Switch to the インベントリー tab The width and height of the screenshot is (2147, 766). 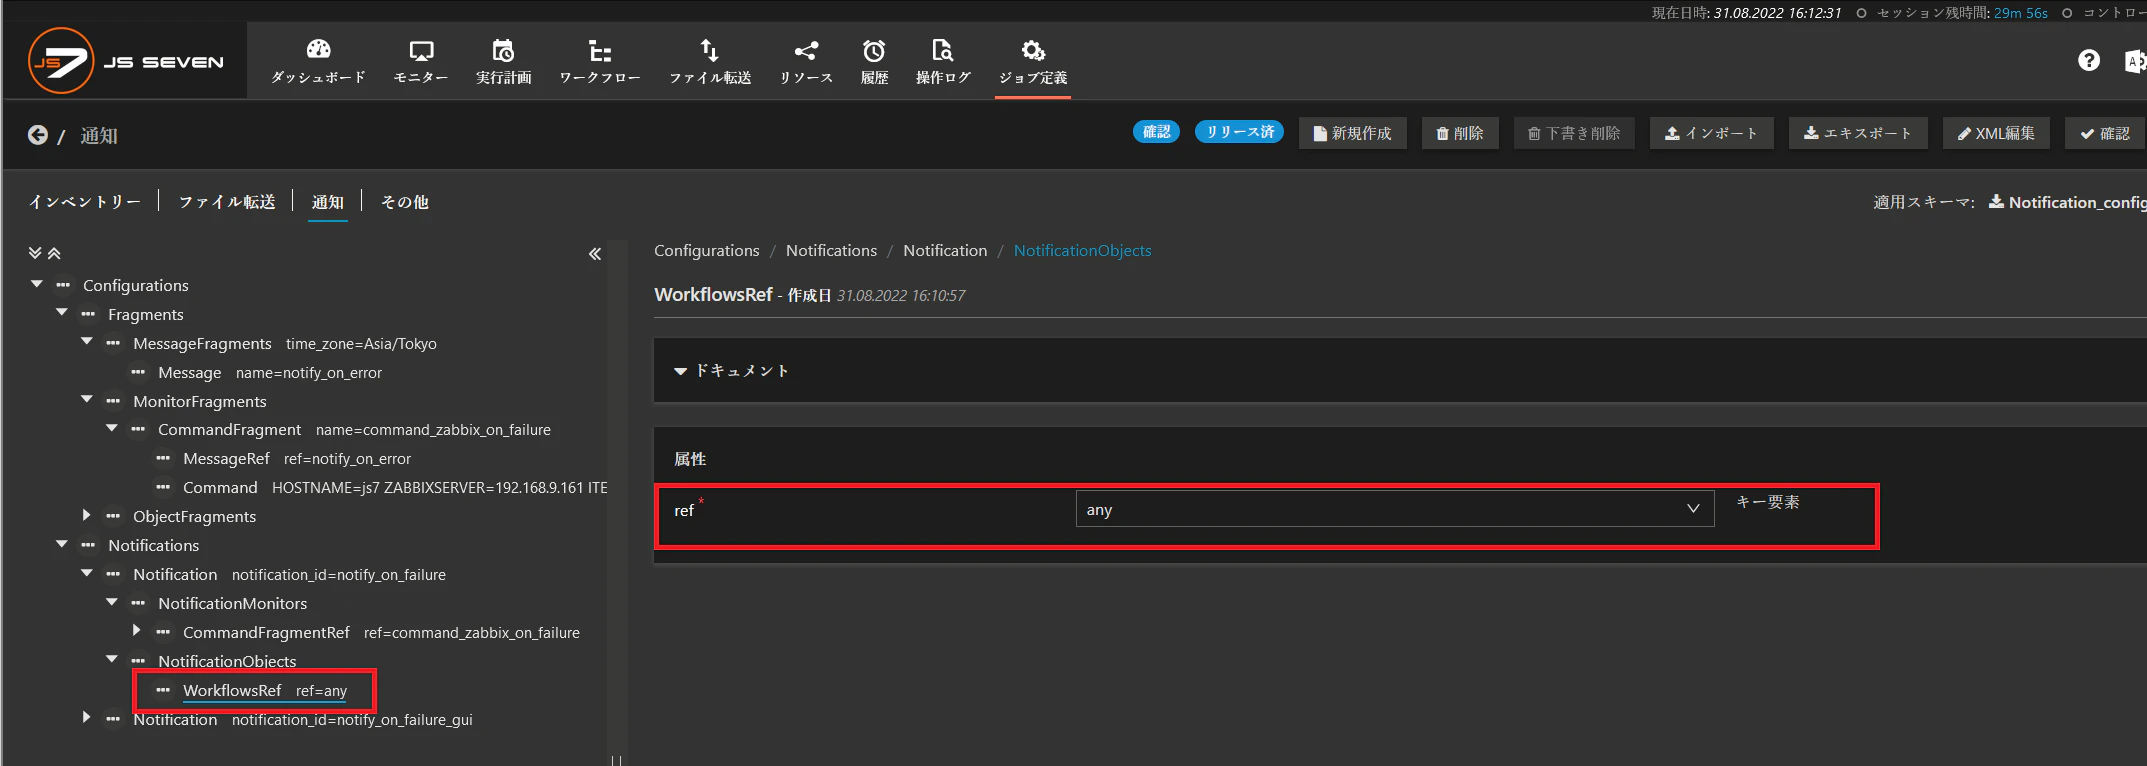(84, 202)
